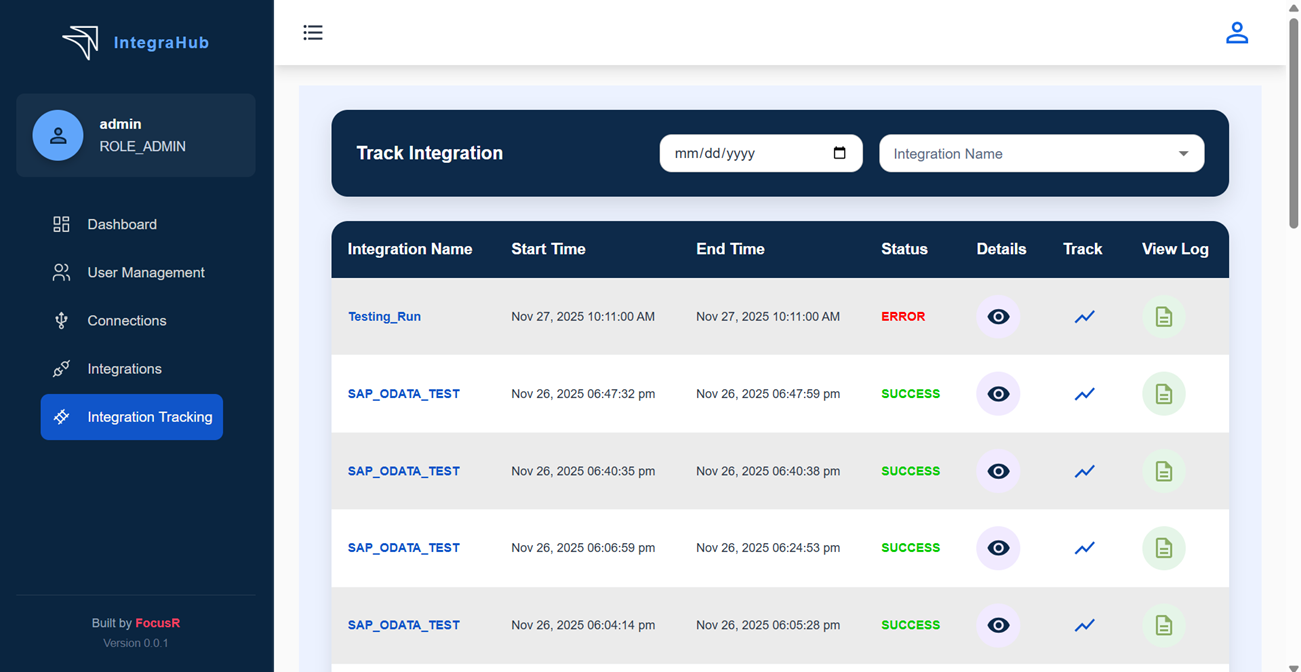Click the Track icon on the last SAP_ODATA_TEST row
This screenshot has width=1301, height=672.
click(x=1084, y=624)
